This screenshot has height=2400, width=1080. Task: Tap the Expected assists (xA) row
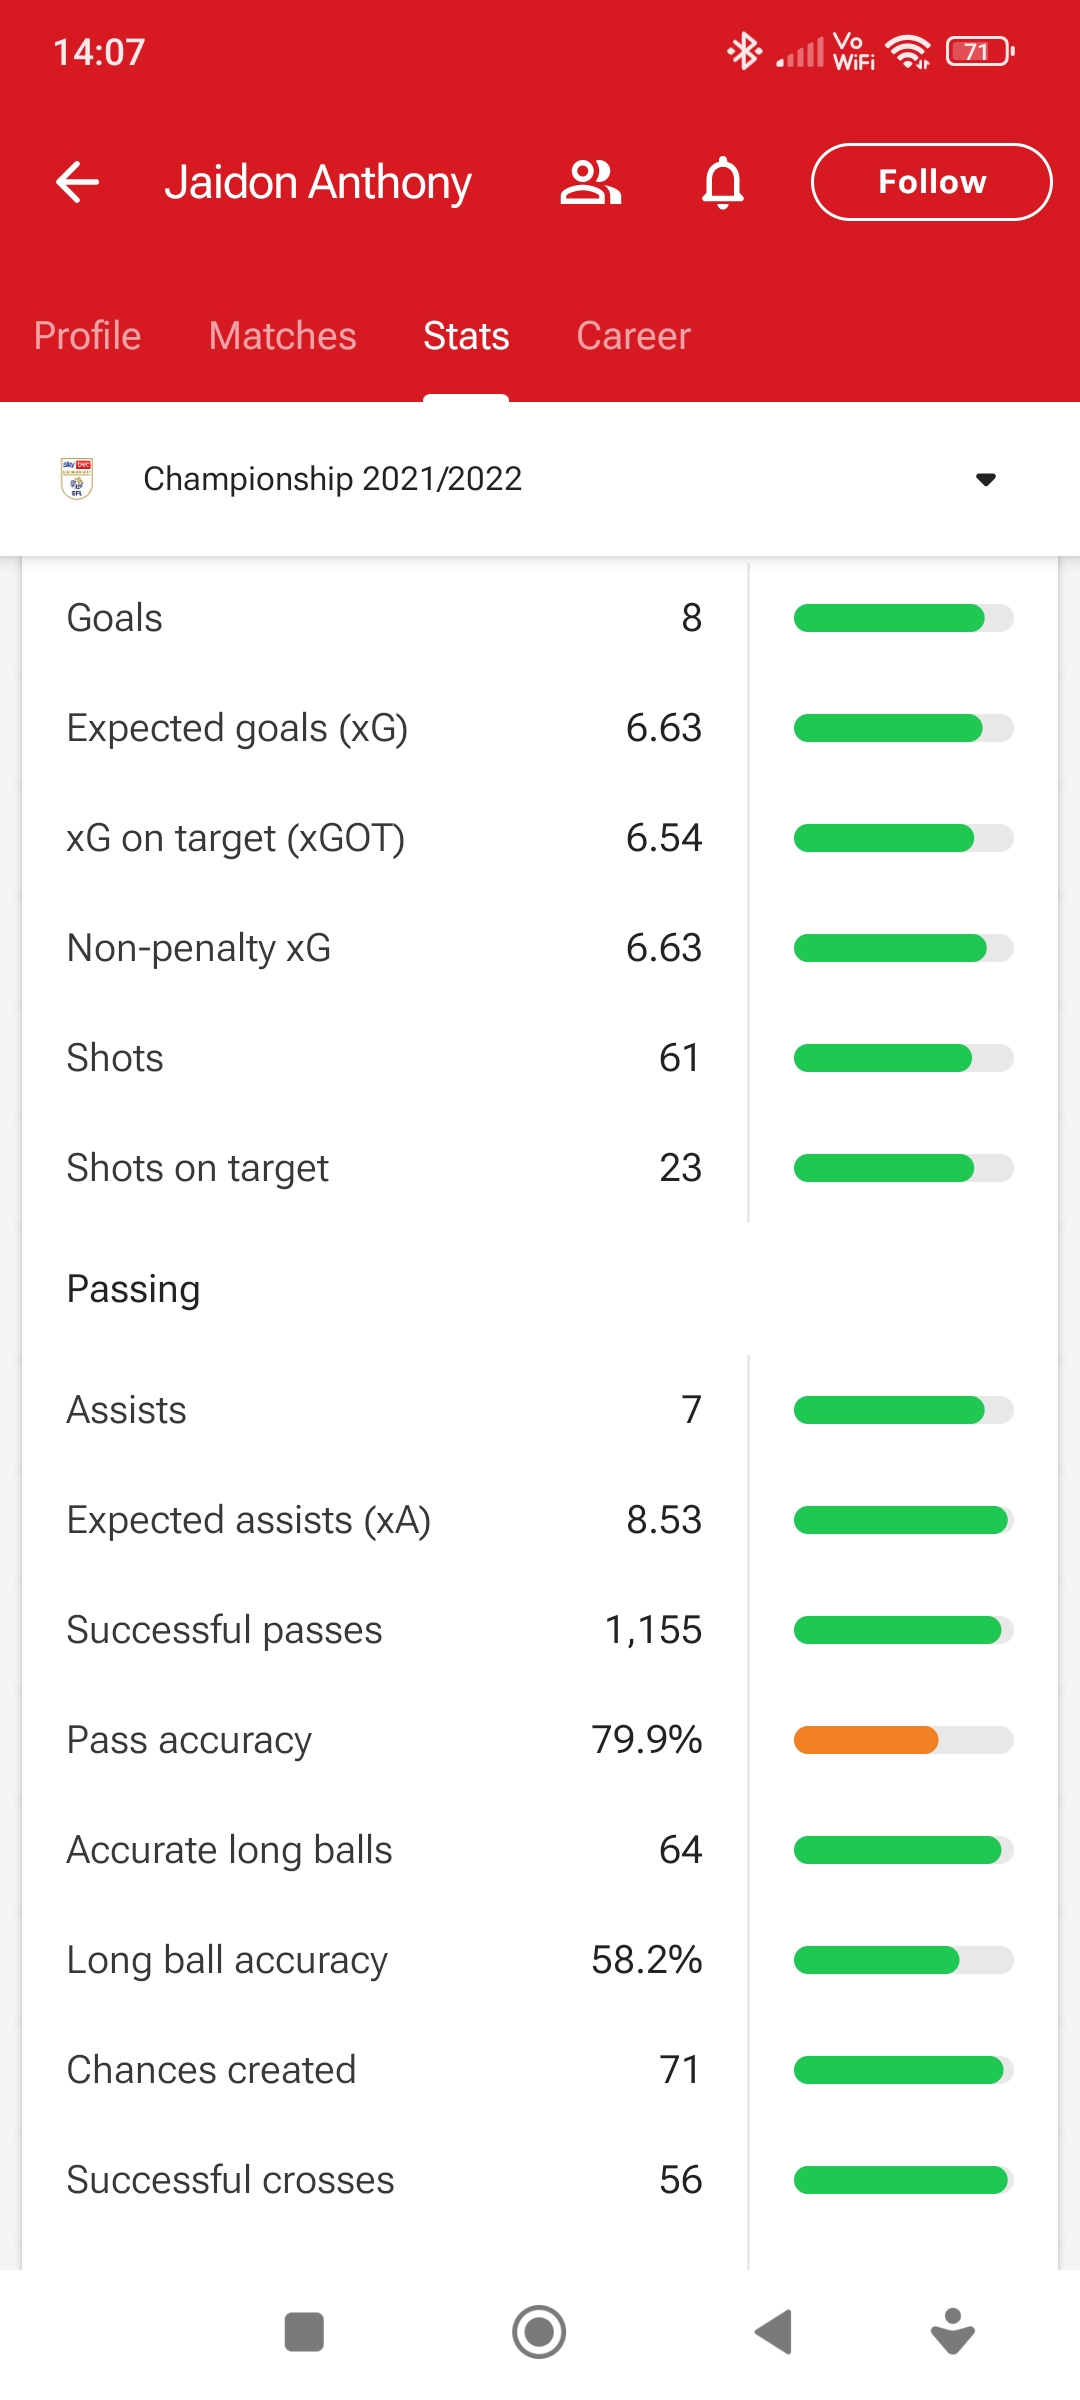pyautogui.click(x=384, y=1520)
